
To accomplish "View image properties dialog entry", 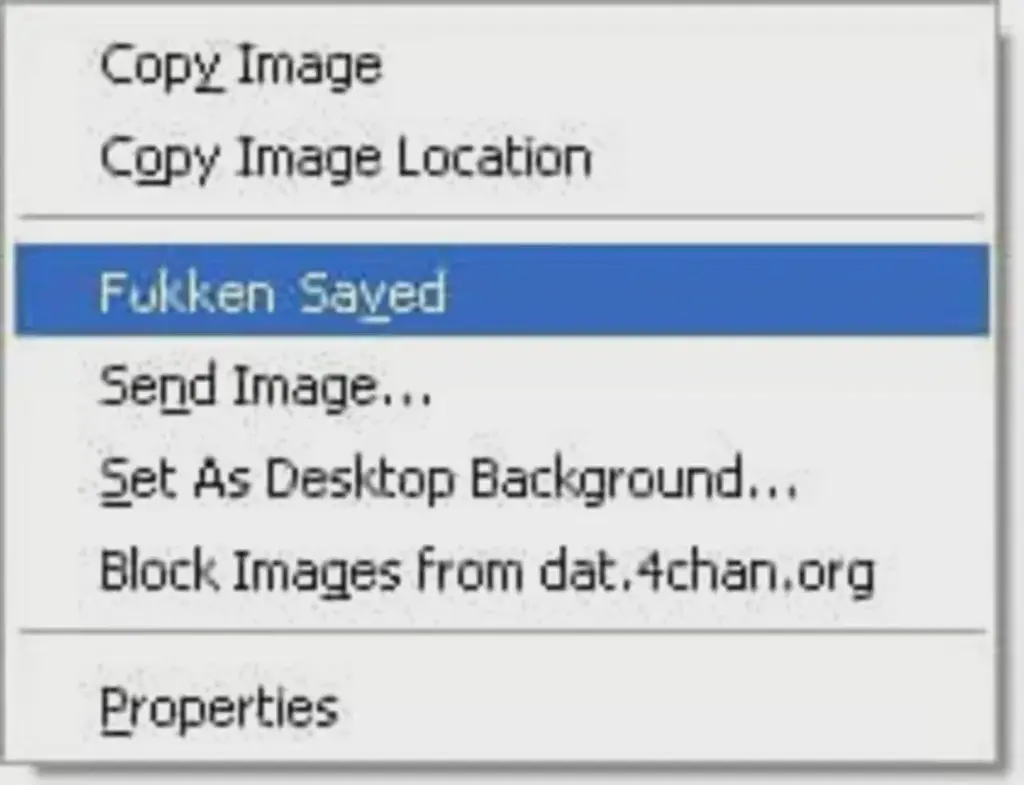I will click(x=502, y=709).
